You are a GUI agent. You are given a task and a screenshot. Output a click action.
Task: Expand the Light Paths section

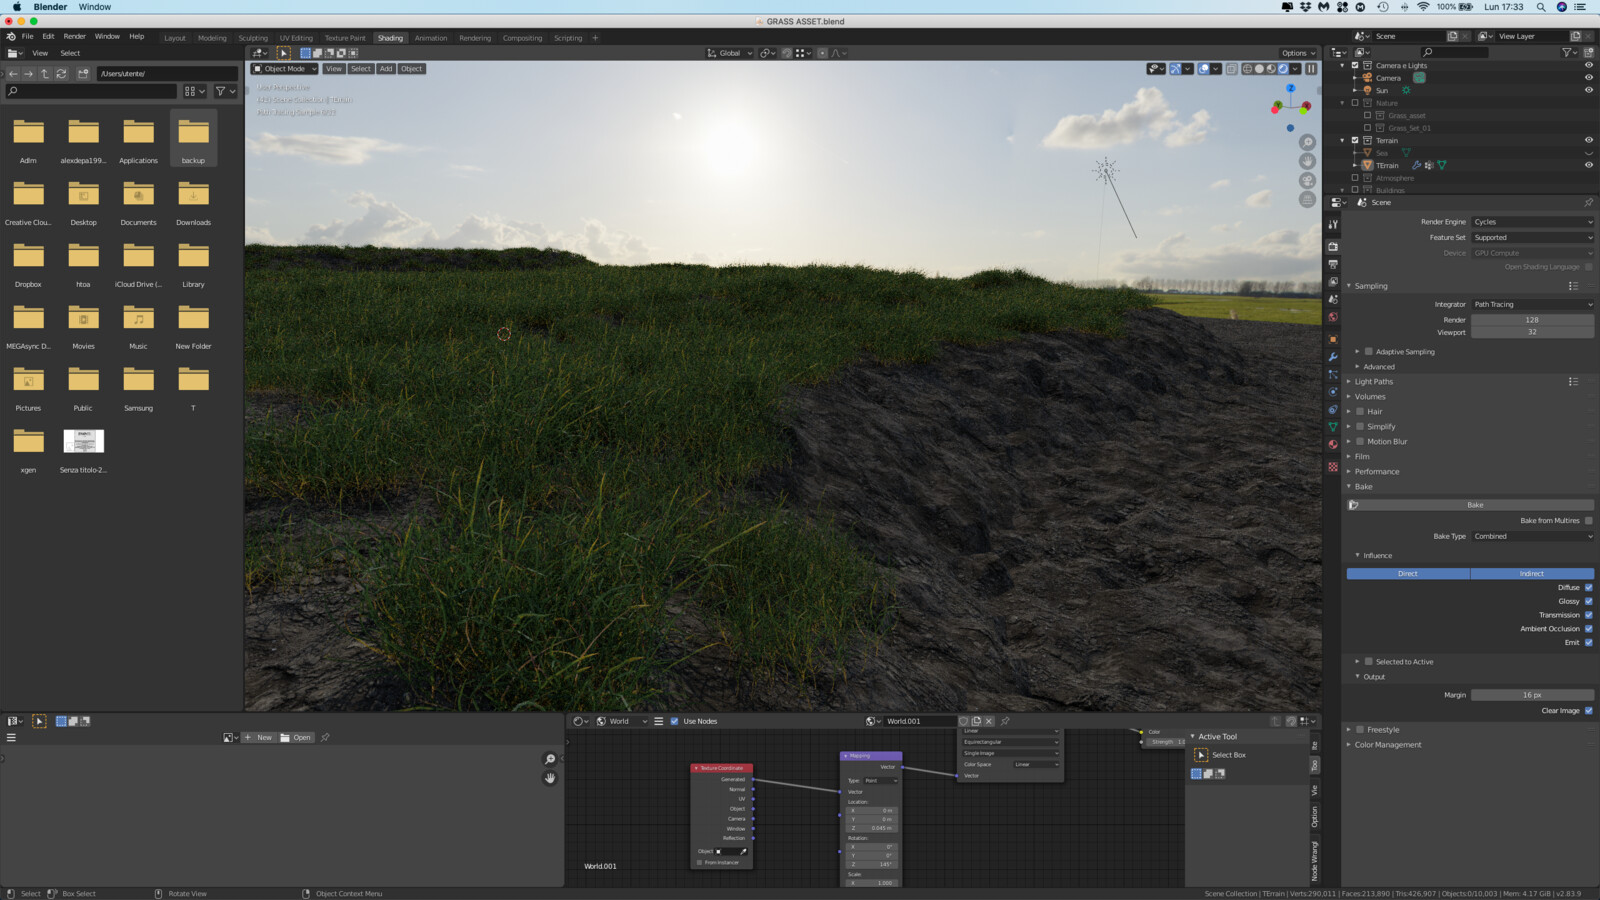[x=1373, y=381]
